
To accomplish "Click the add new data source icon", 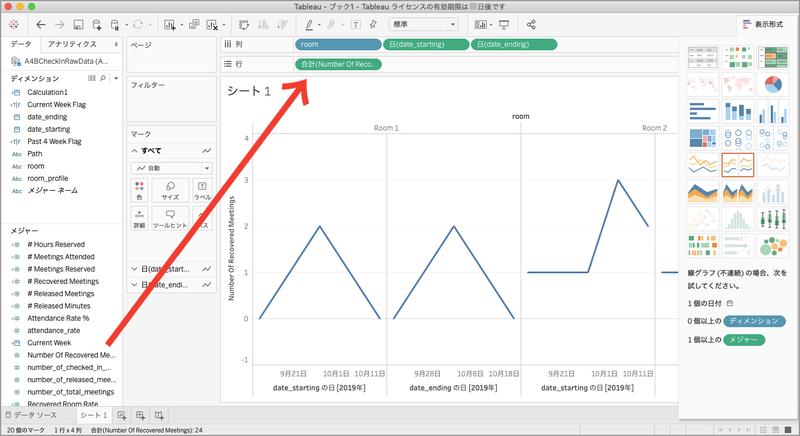I will click(96, 24).
